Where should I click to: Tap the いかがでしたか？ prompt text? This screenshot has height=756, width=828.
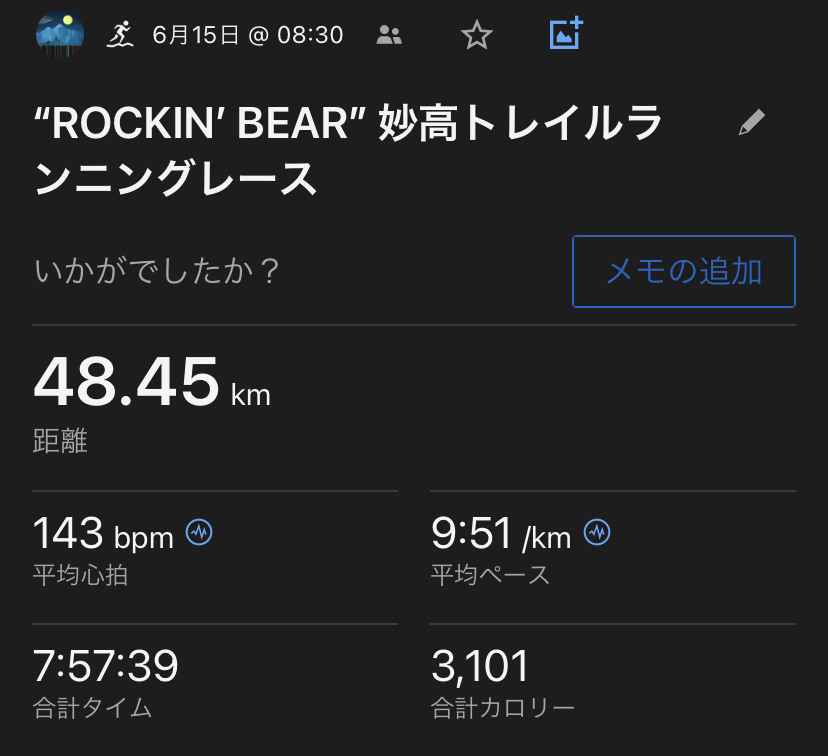[x=157, y=272]
